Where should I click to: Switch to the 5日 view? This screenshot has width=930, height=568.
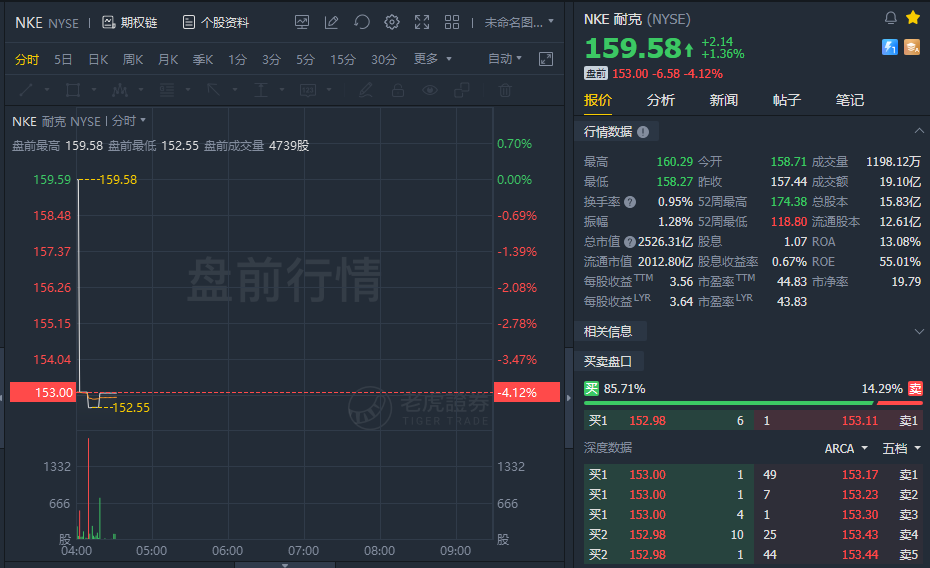point(63,59)
